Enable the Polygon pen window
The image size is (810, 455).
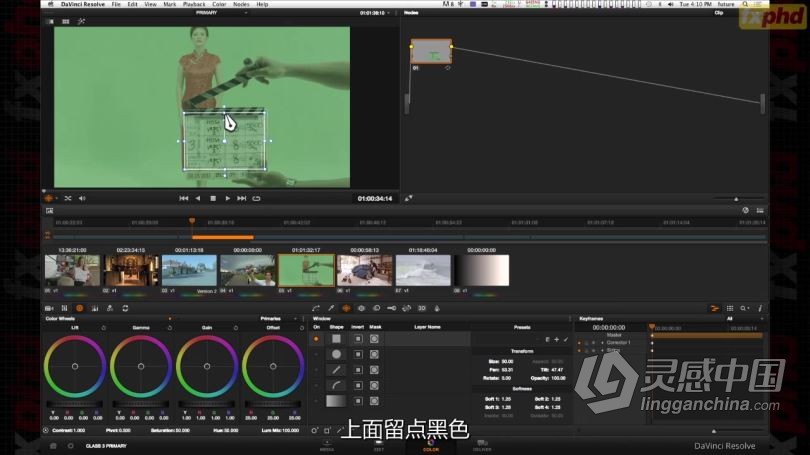[316, 370]
